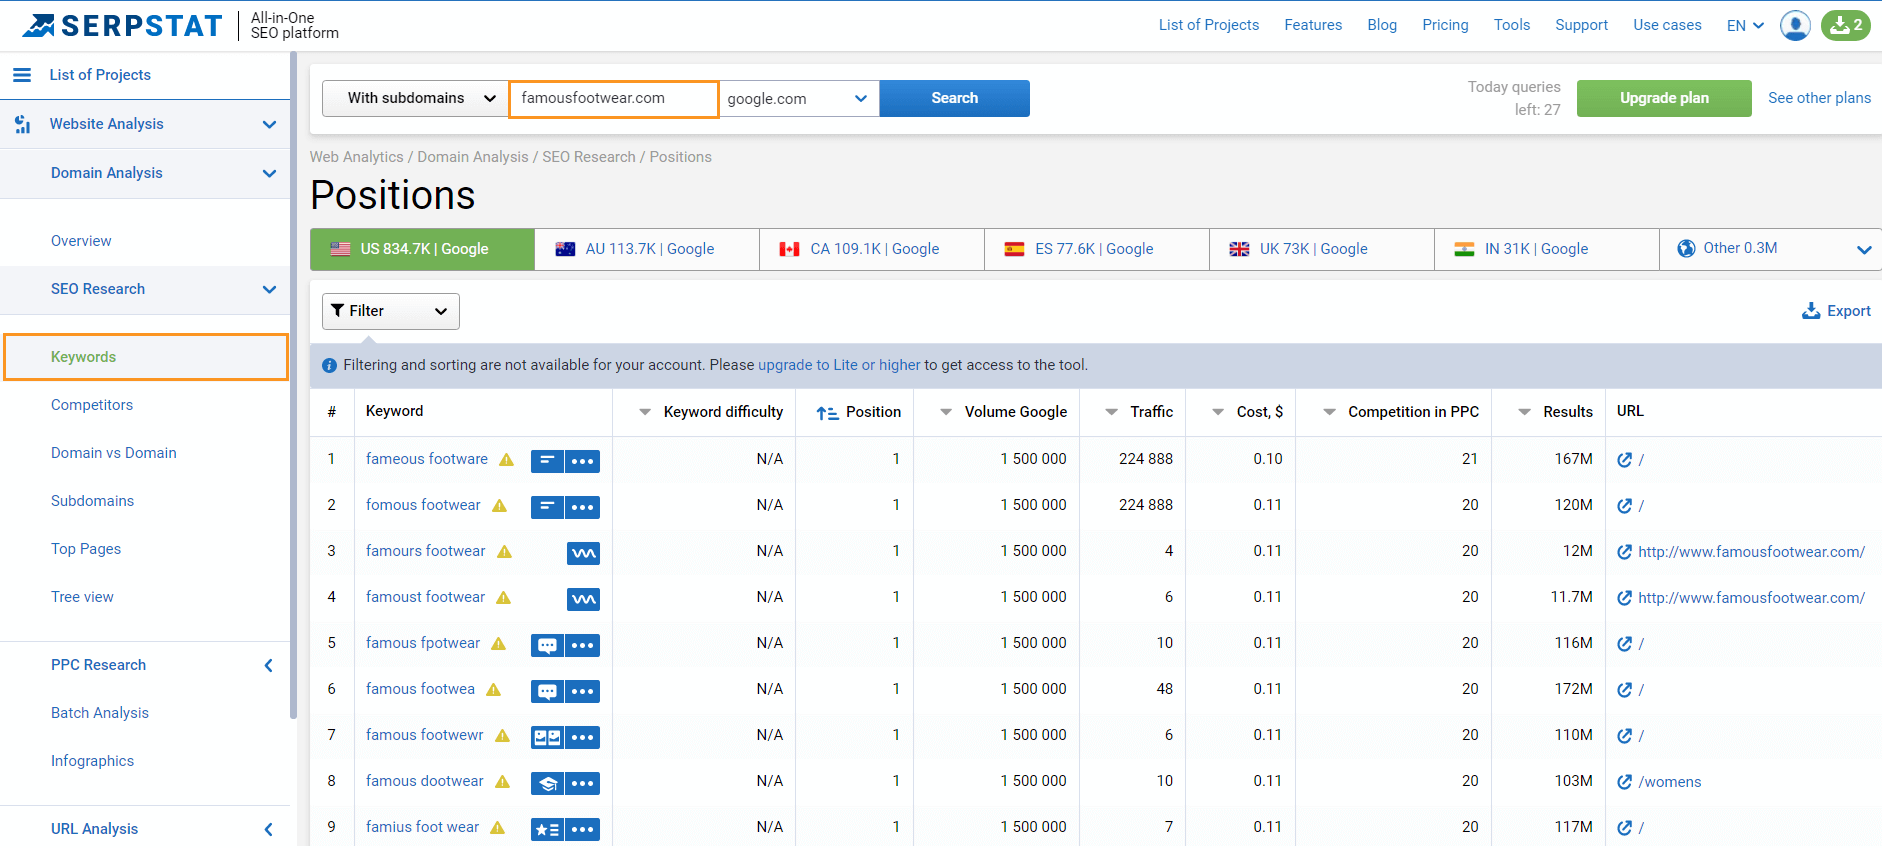Click the info icon in the filtering notice
Screen dimensions: 1882x848
coord(329,366)
